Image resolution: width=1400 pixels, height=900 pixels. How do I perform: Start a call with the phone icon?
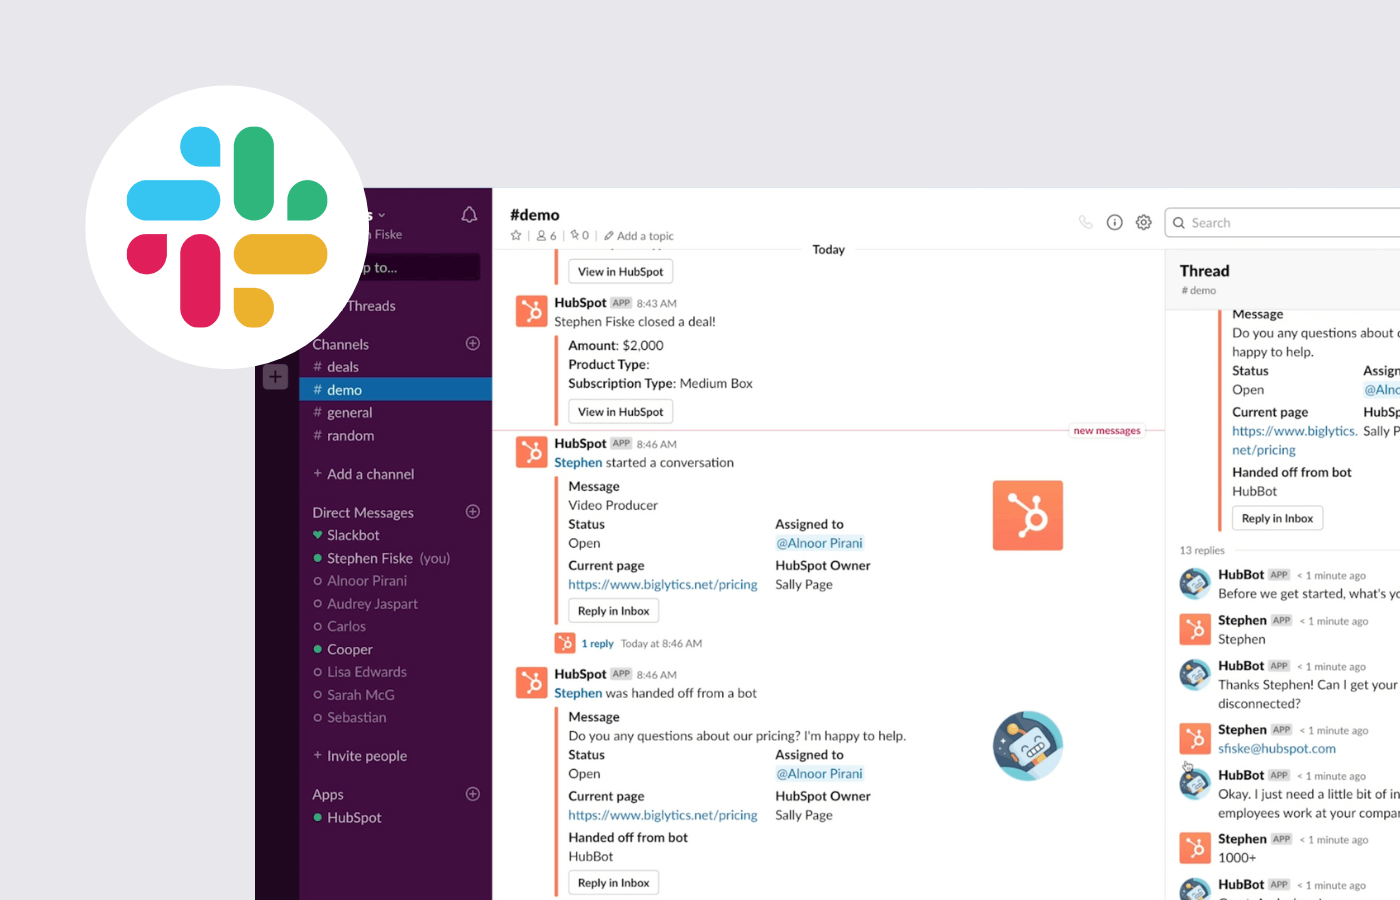coord(1085,222)
